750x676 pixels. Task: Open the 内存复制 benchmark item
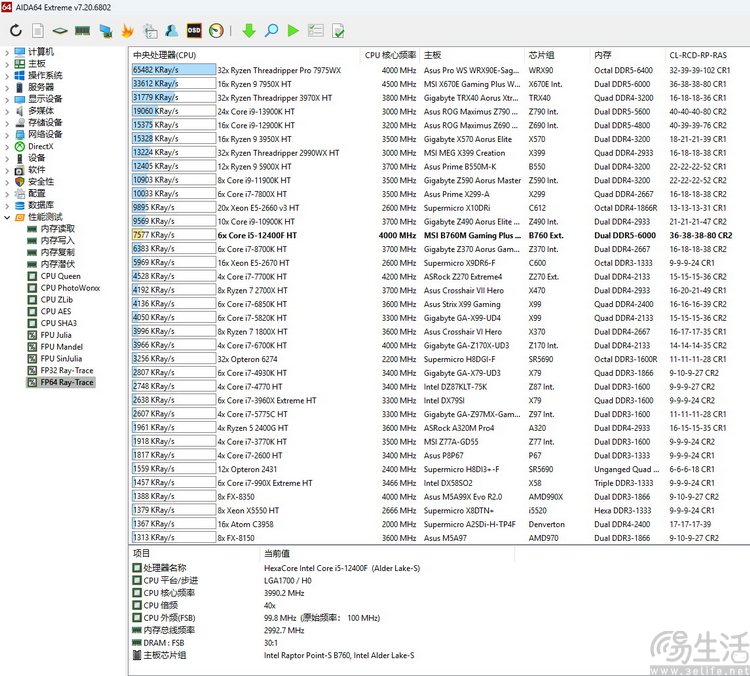(51, 252)
